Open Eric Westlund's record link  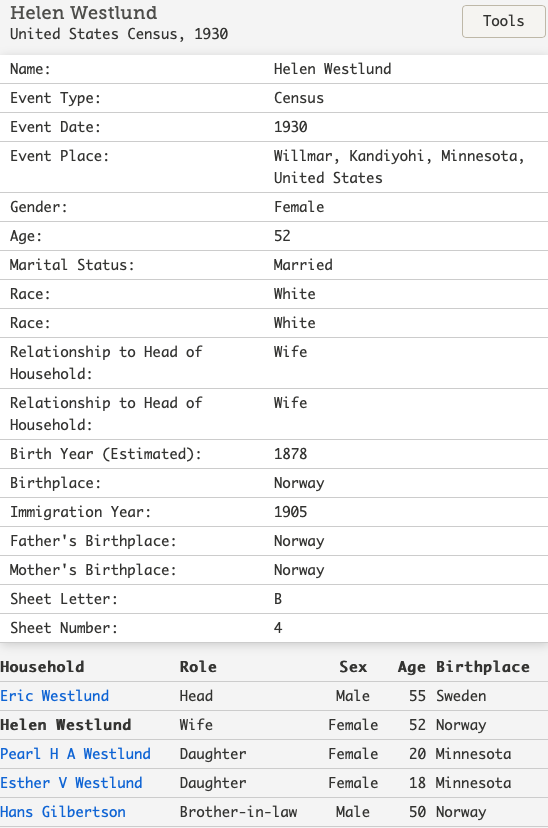pyautogui.click(x=54, y=696)
